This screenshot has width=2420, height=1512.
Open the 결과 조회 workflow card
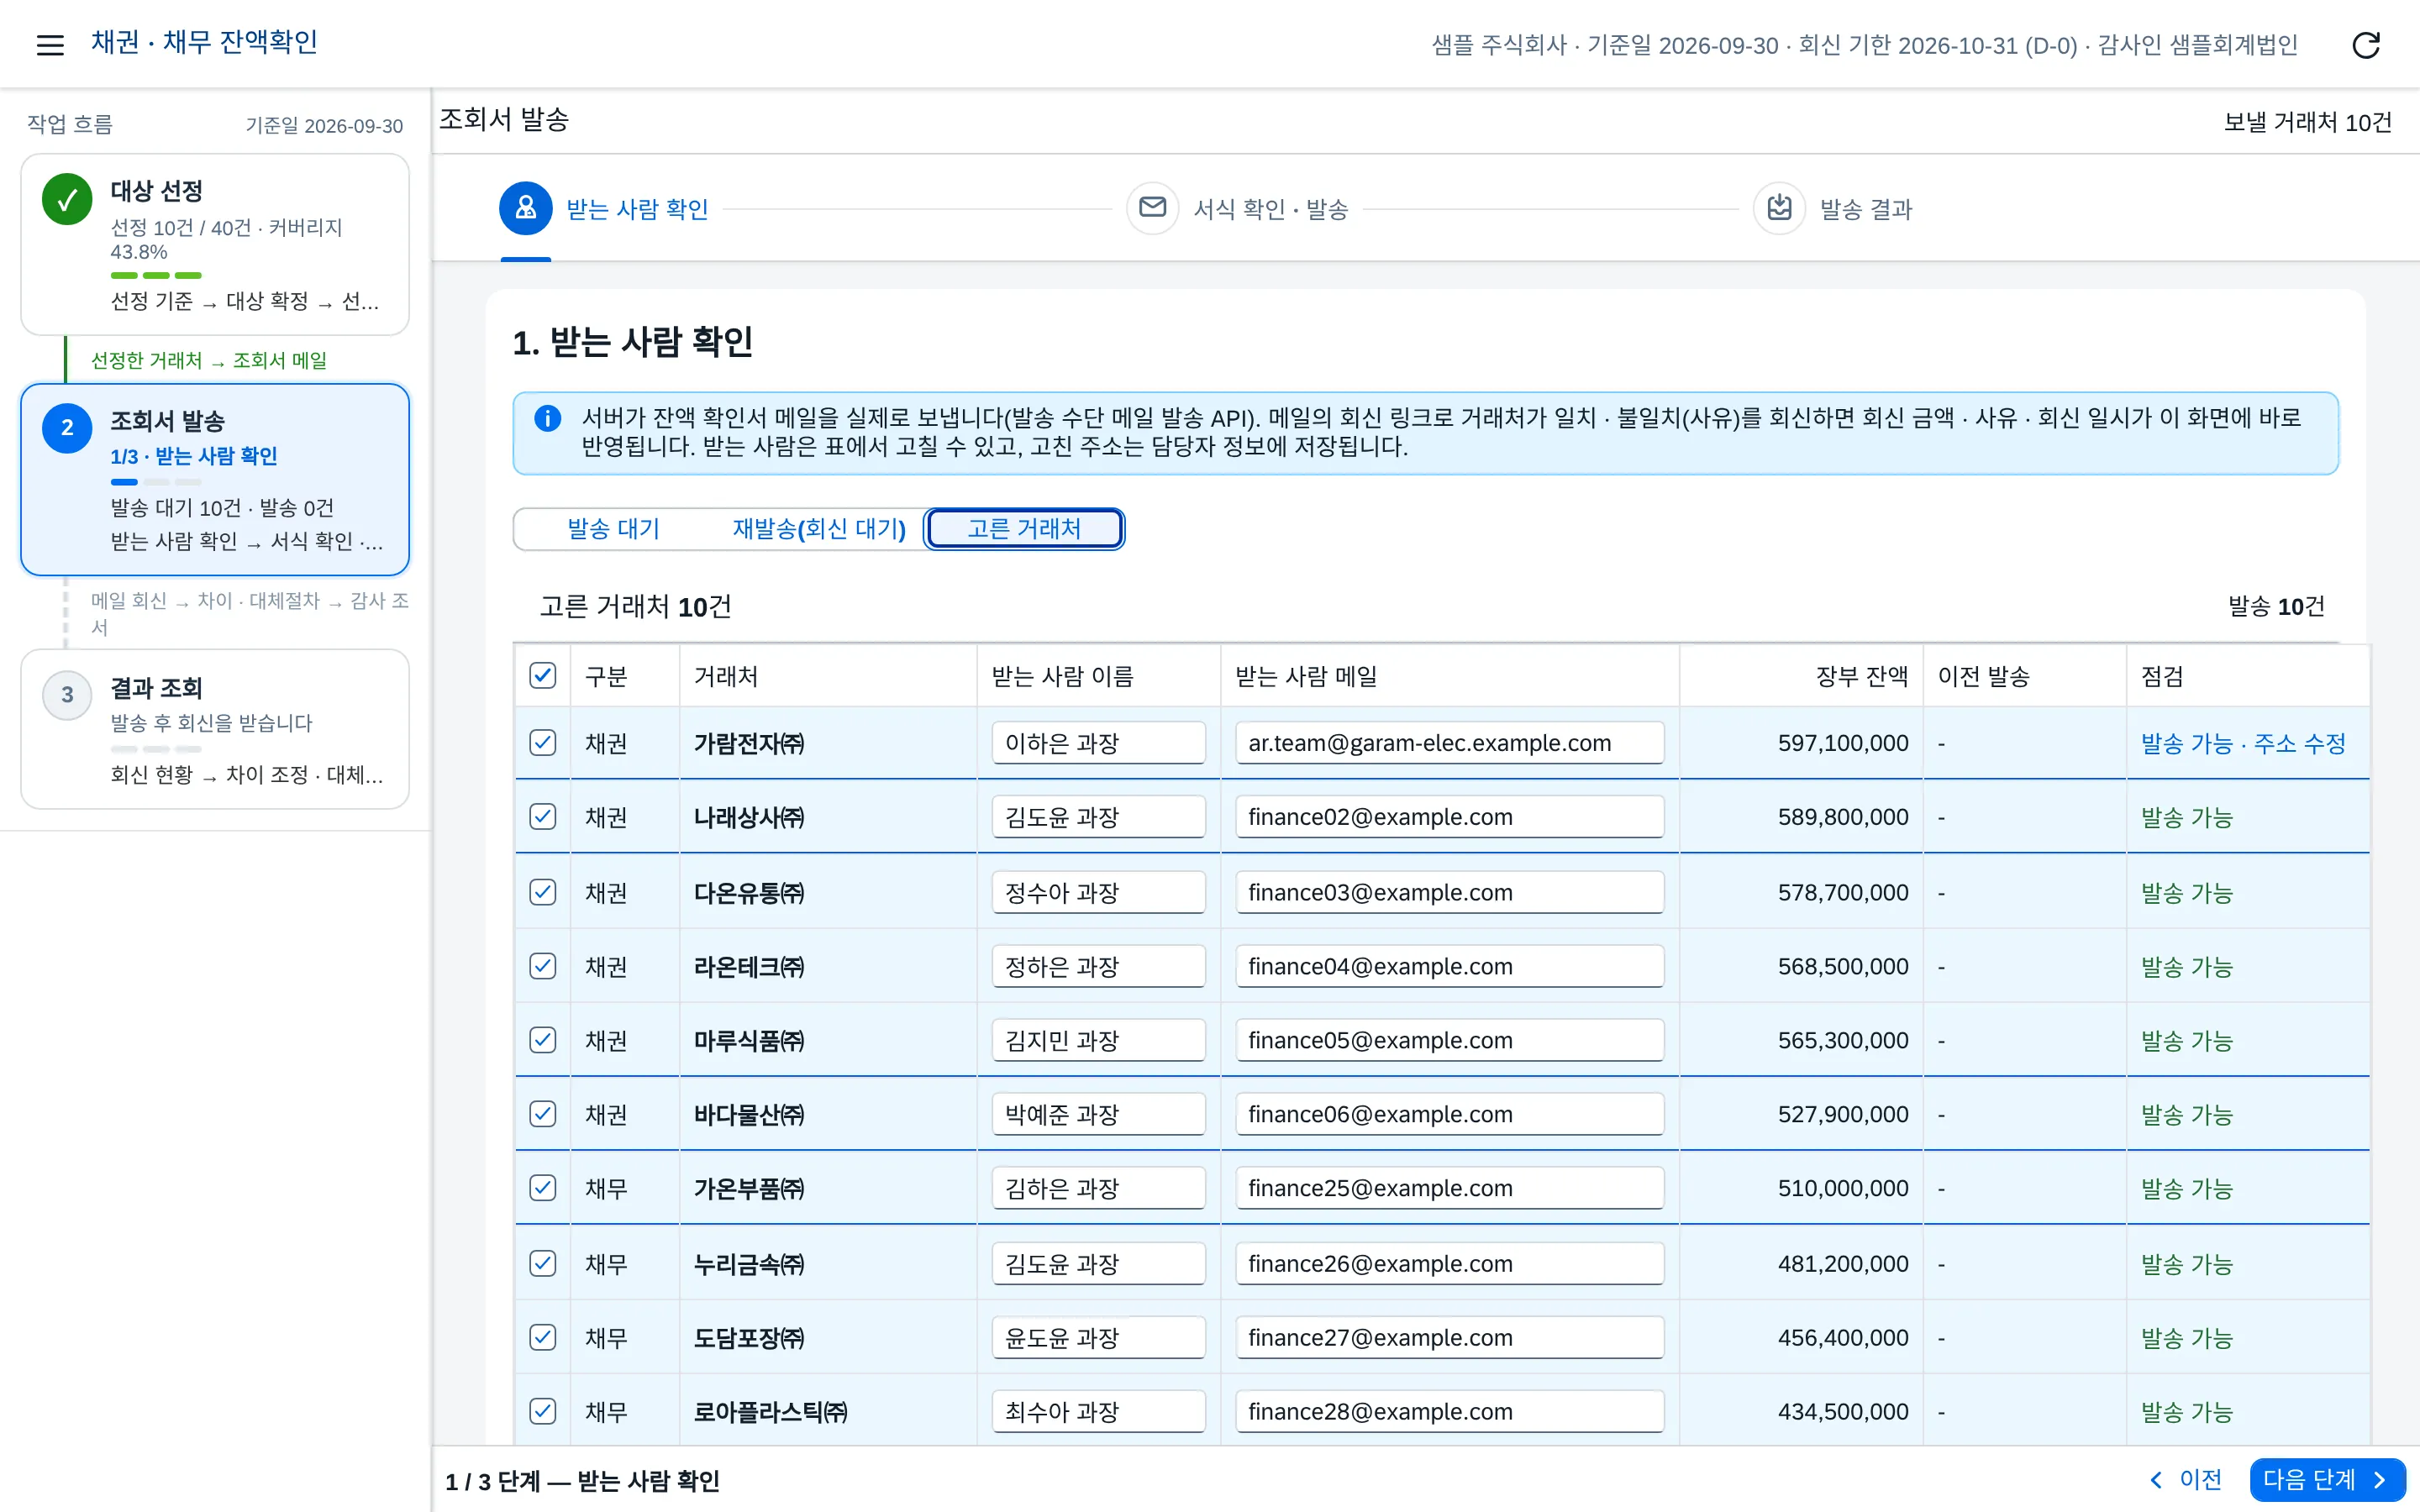215,729
